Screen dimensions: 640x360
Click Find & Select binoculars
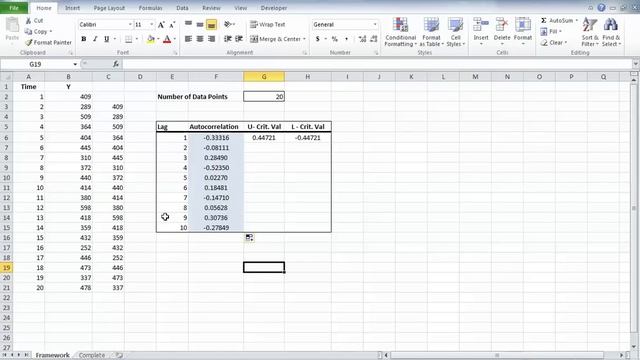coord(611,32)
